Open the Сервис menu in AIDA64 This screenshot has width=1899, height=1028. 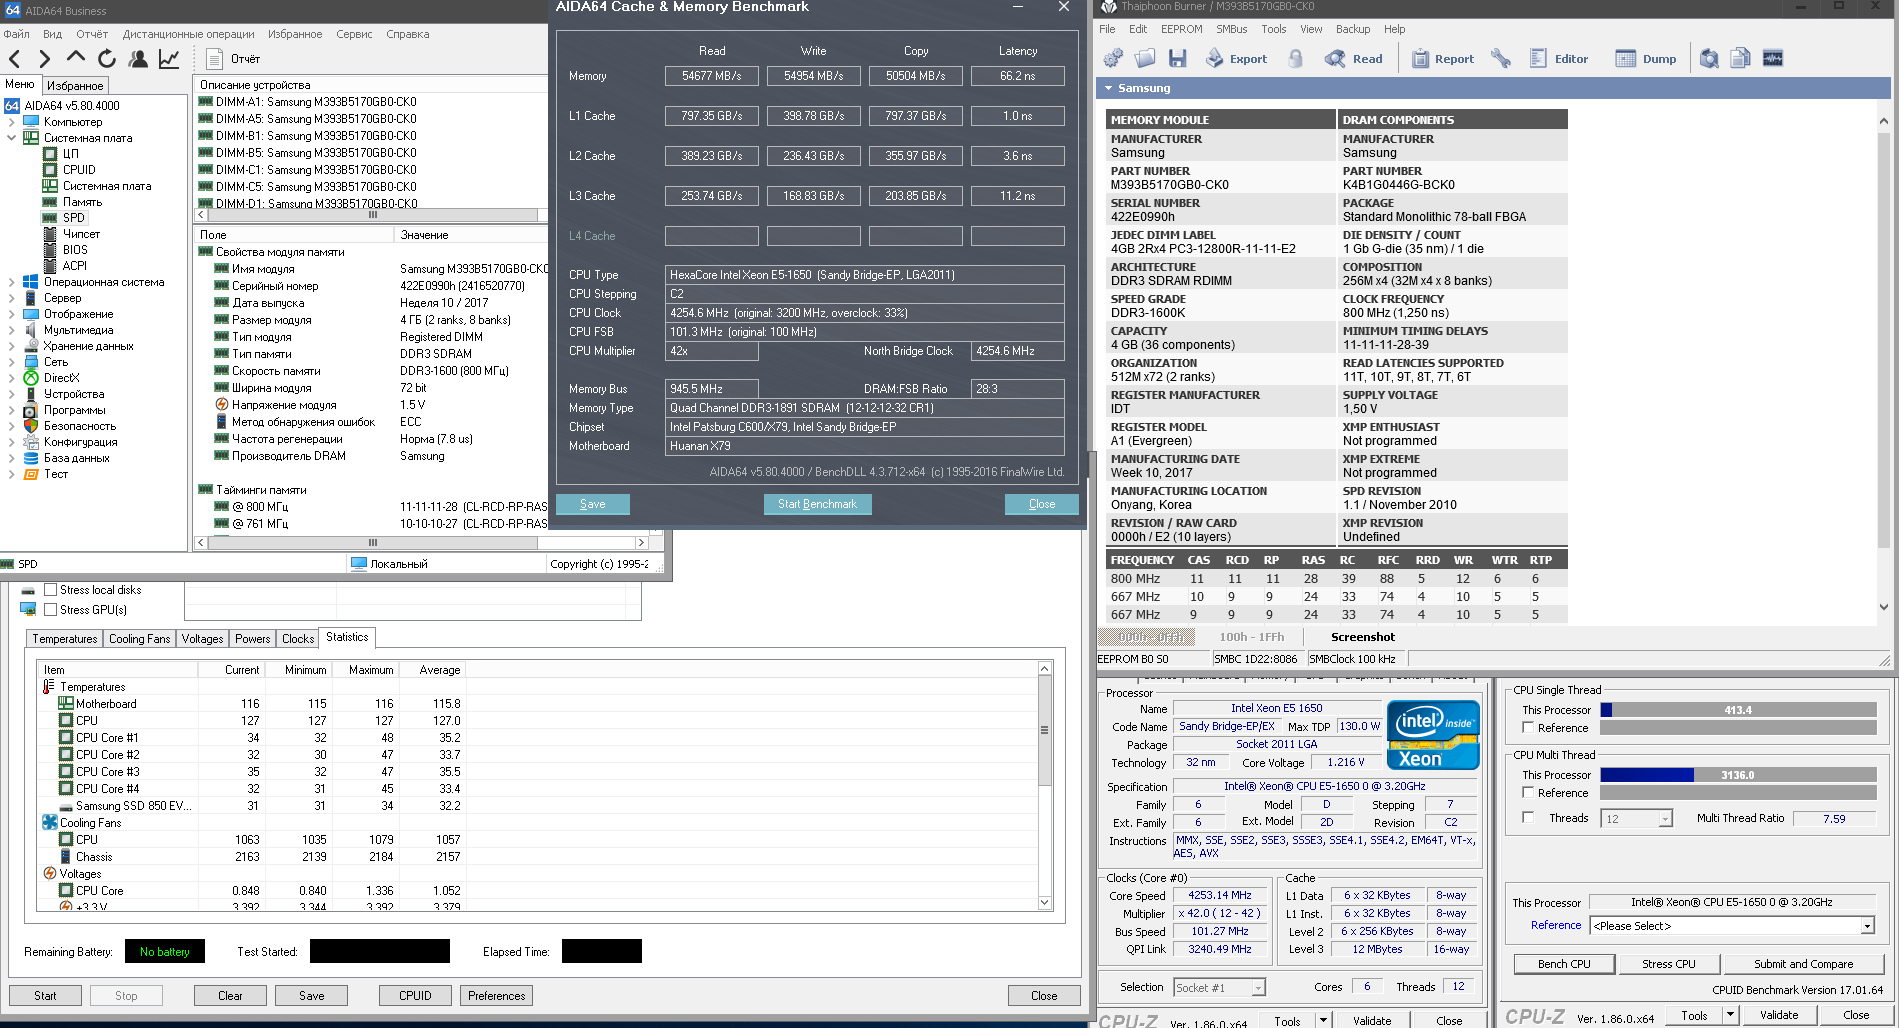[354, 34]
